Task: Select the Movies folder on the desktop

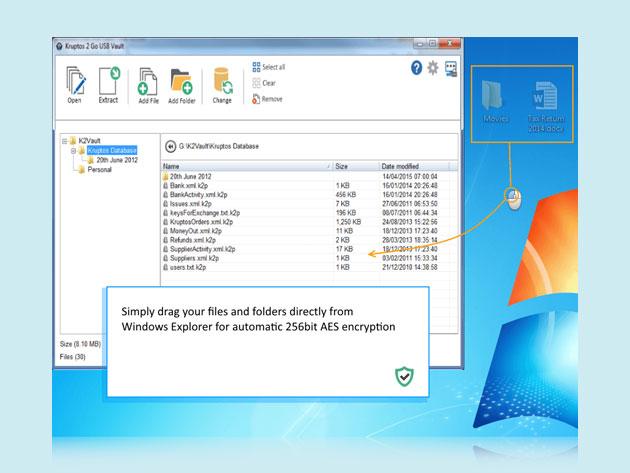Action: coord(496,101)
